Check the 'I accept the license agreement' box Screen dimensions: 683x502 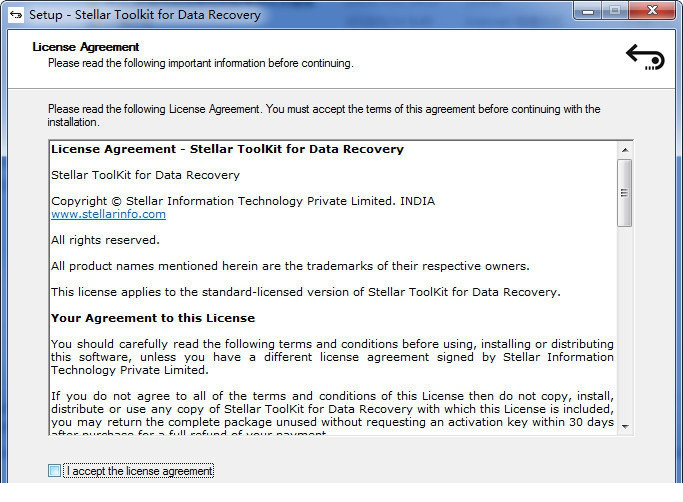coord(54,471)
